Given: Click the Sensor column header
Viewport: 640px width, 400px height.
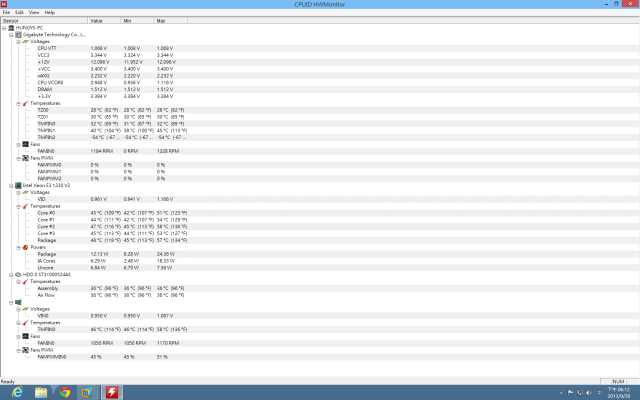Looking at the screenshot, I should [x=44, y=20].
